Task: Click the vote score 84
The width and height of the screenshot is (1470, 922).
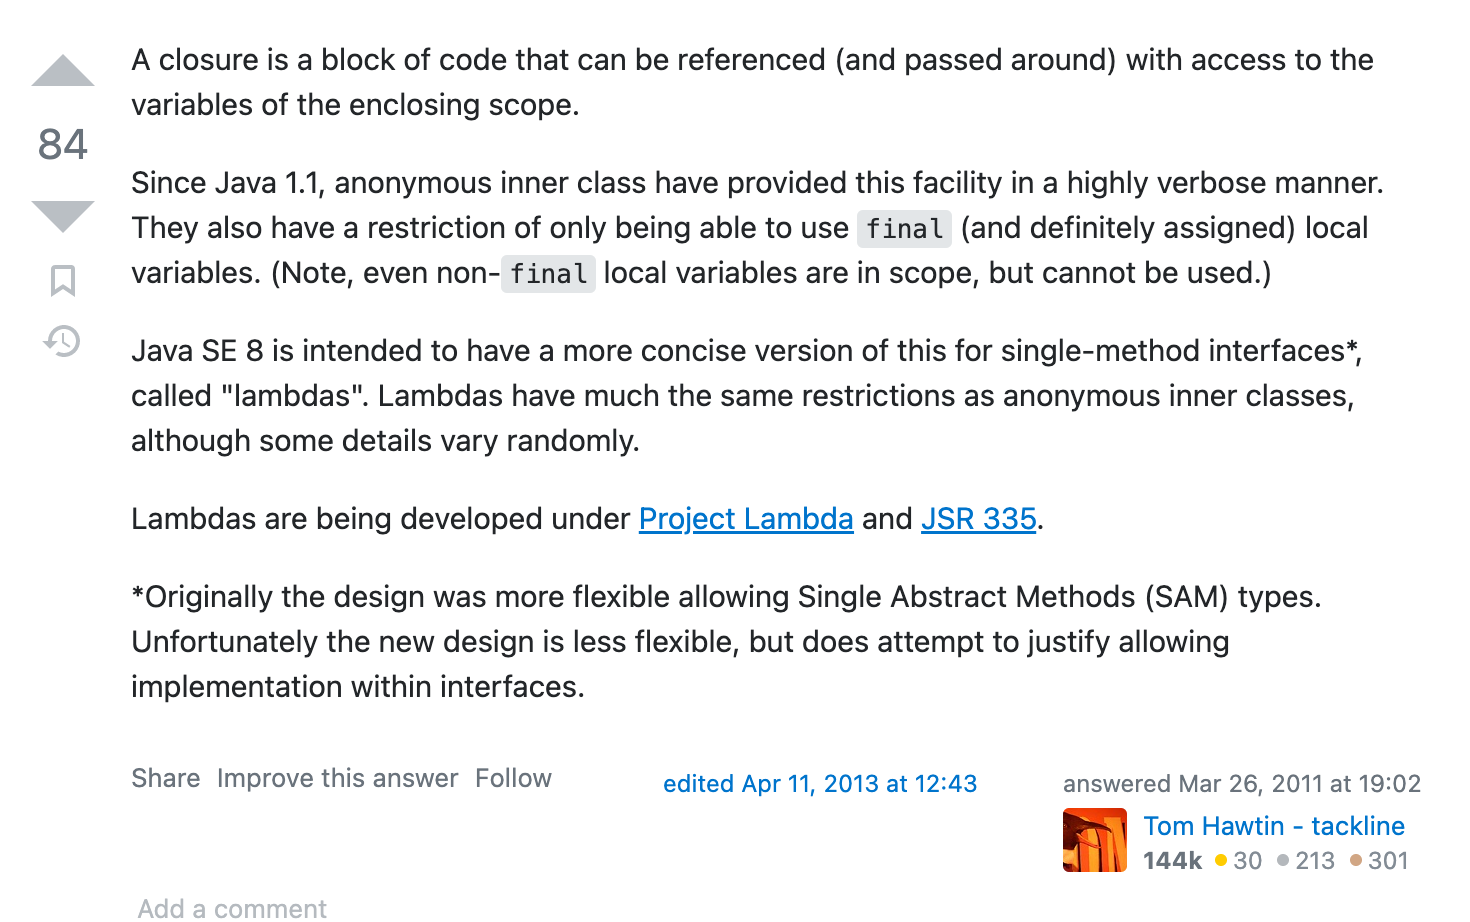Action: pos(63,144)
